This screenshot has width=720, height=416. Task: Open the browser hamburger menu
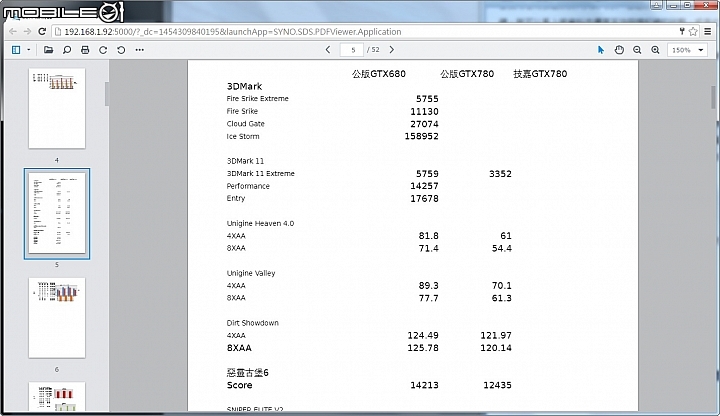[708, 31]
